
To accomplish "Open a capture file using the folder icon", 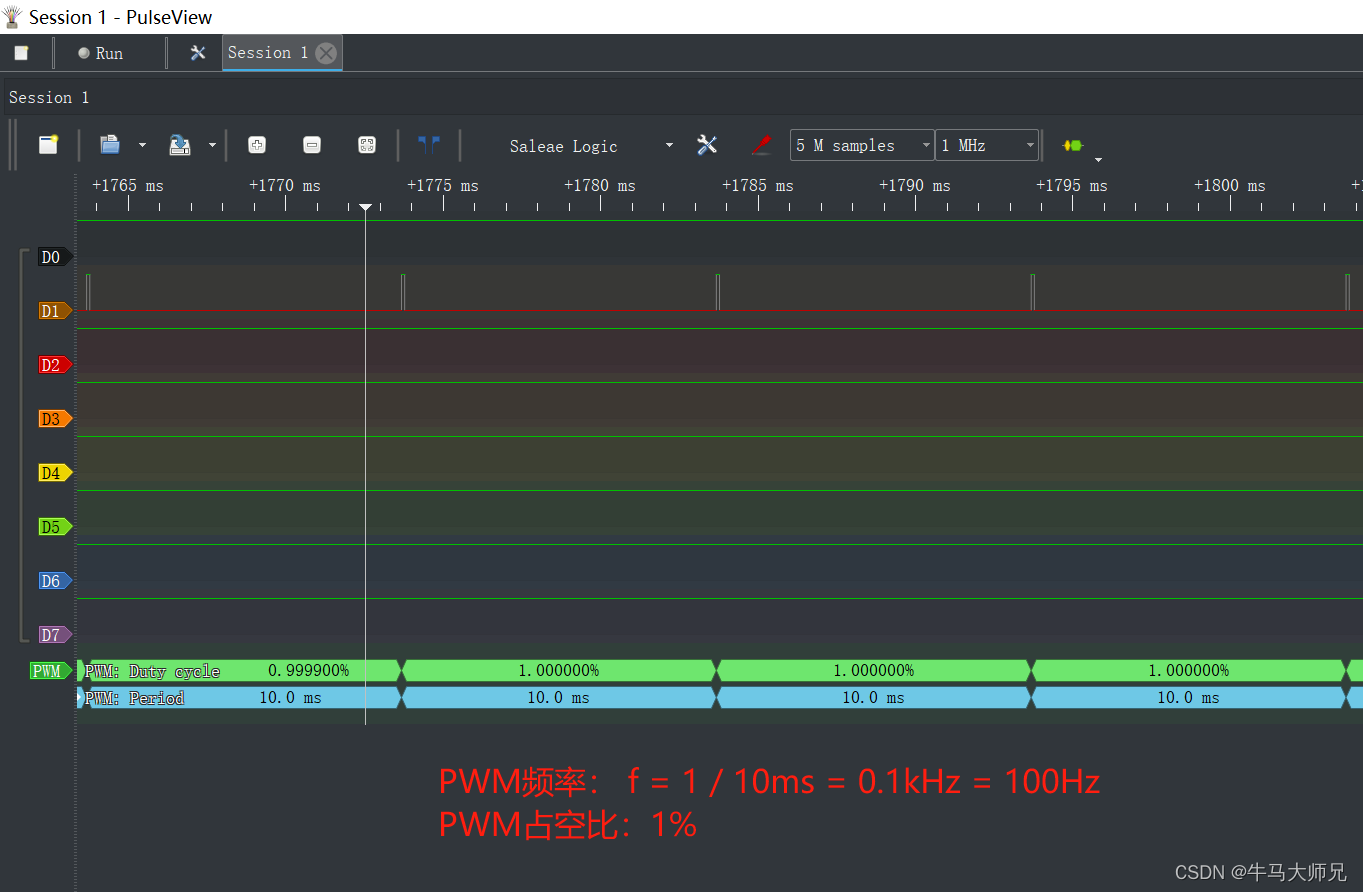I will point(110,144).
